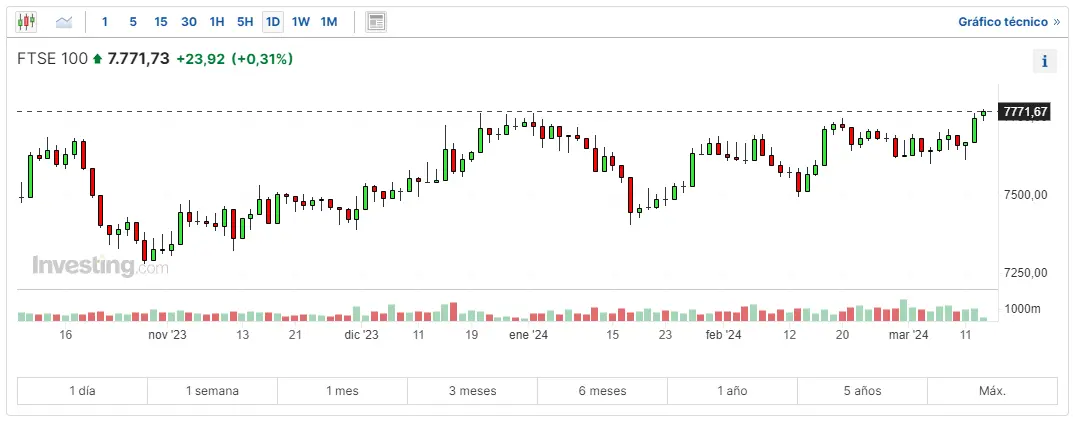This screenshot has height=424, width=1076.
Task: Click the FTSE 100 index name
Action: coord(53,59)
